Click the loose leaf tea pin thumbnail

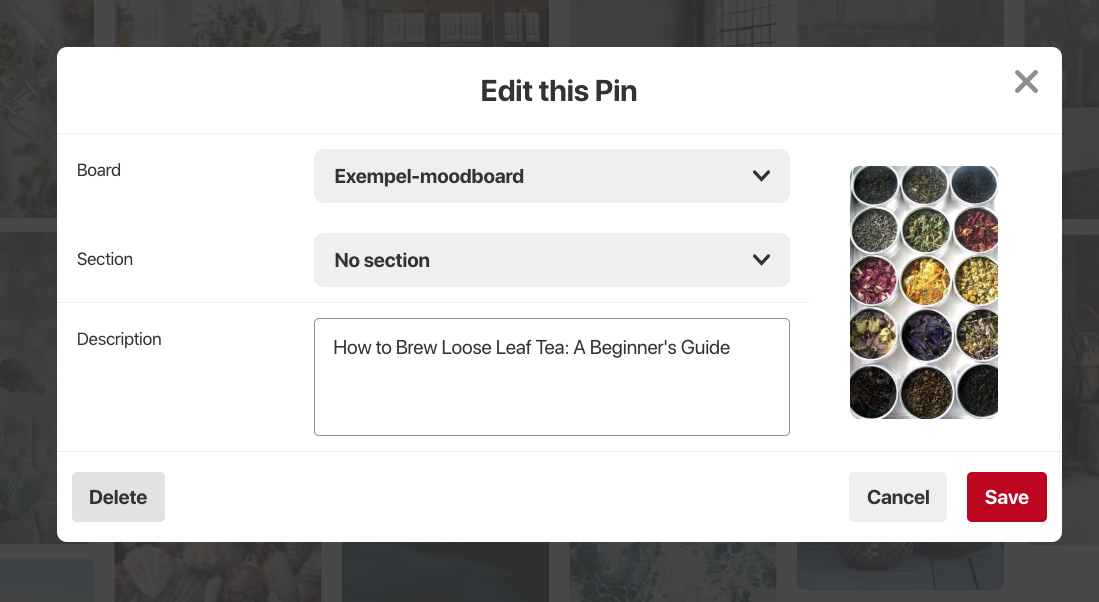pyautogui.click(x=924, y=292)
